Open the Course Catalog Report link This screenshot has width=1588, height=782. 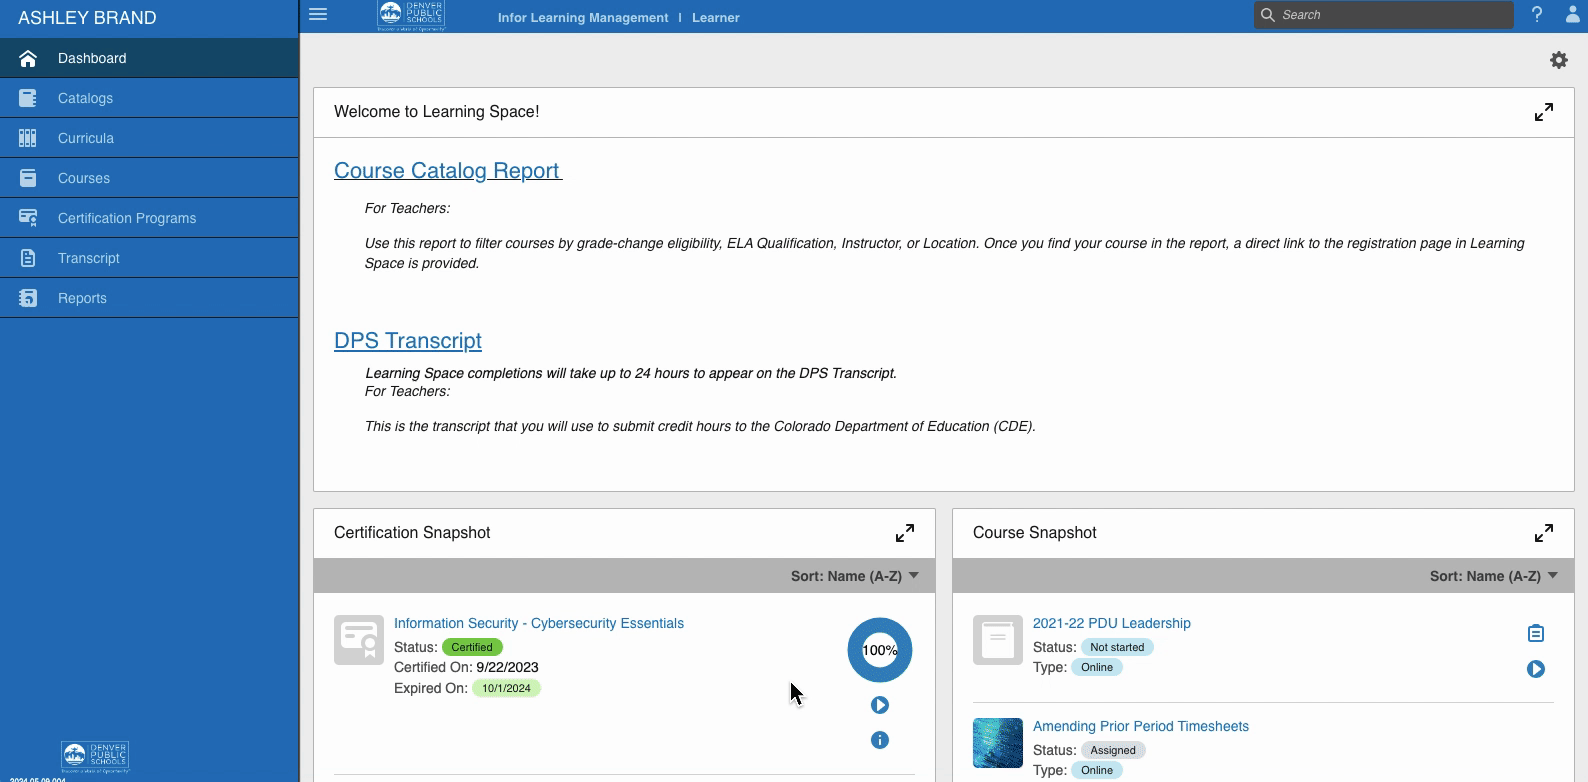(448, 171)
